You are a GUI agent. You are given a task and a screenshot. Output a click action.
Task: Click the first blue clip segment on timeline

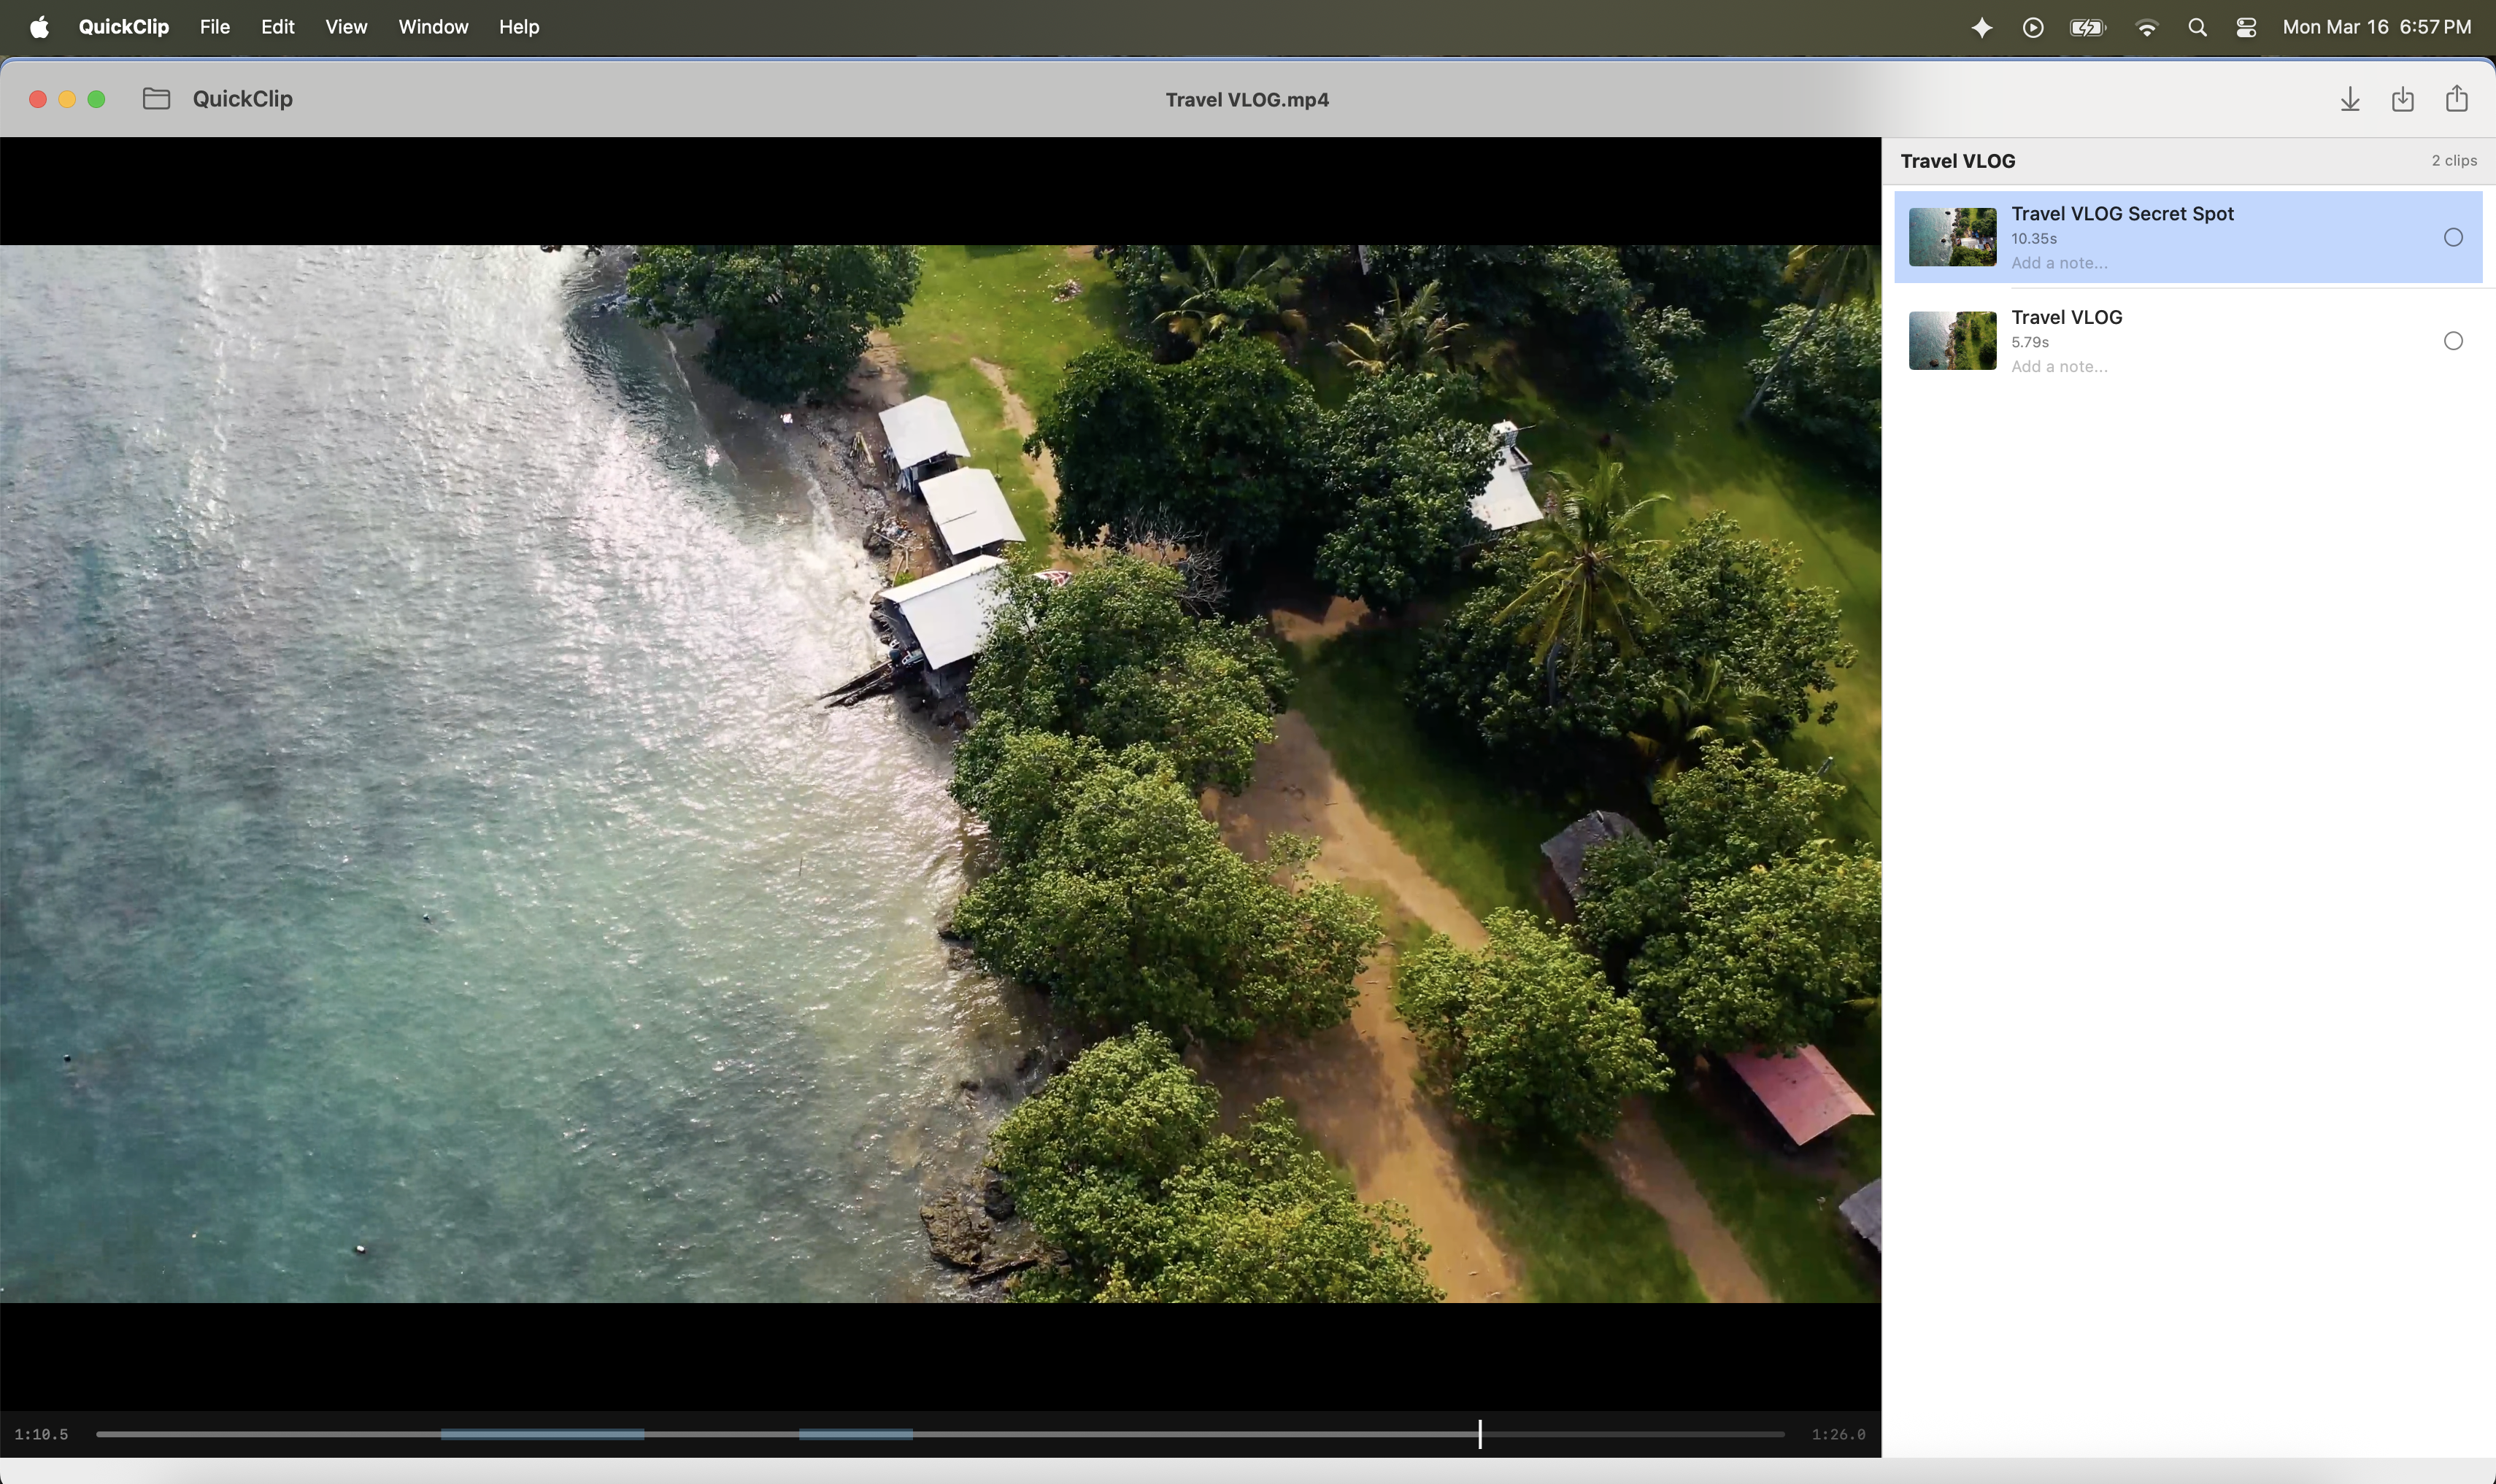542,1434
